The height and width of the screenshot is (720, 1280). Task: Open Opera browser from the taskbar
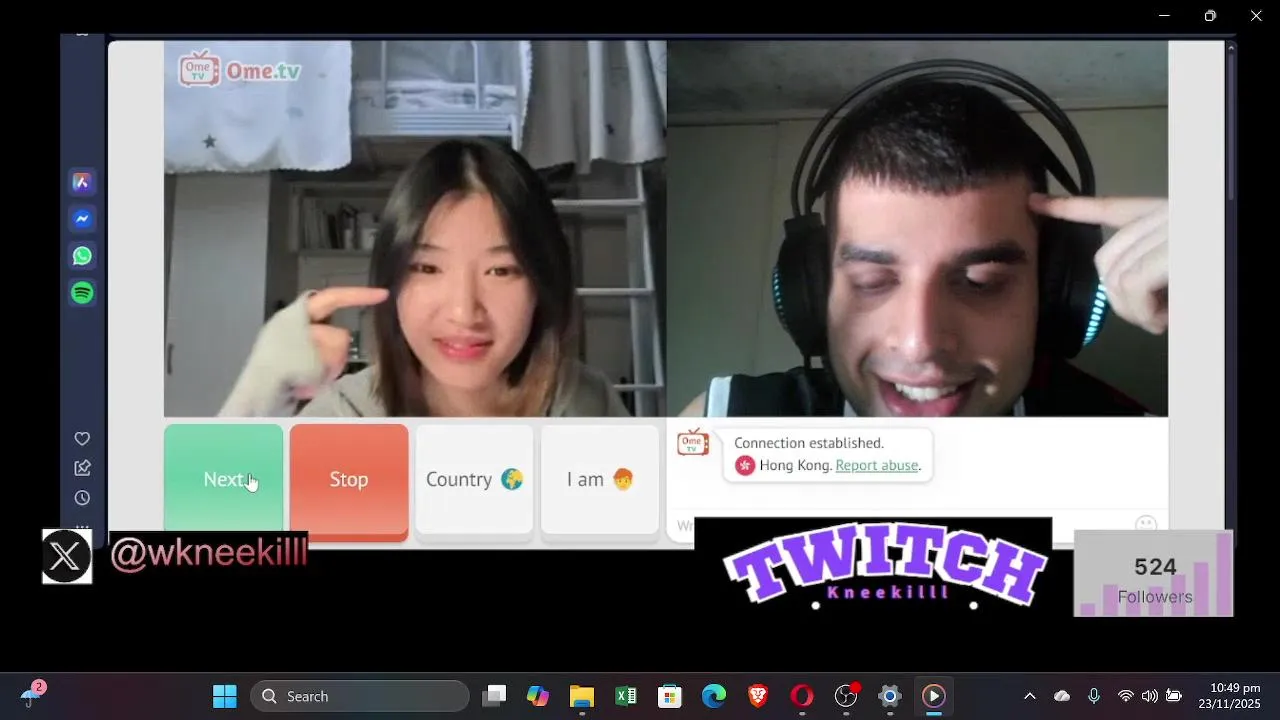pos(802,696)
